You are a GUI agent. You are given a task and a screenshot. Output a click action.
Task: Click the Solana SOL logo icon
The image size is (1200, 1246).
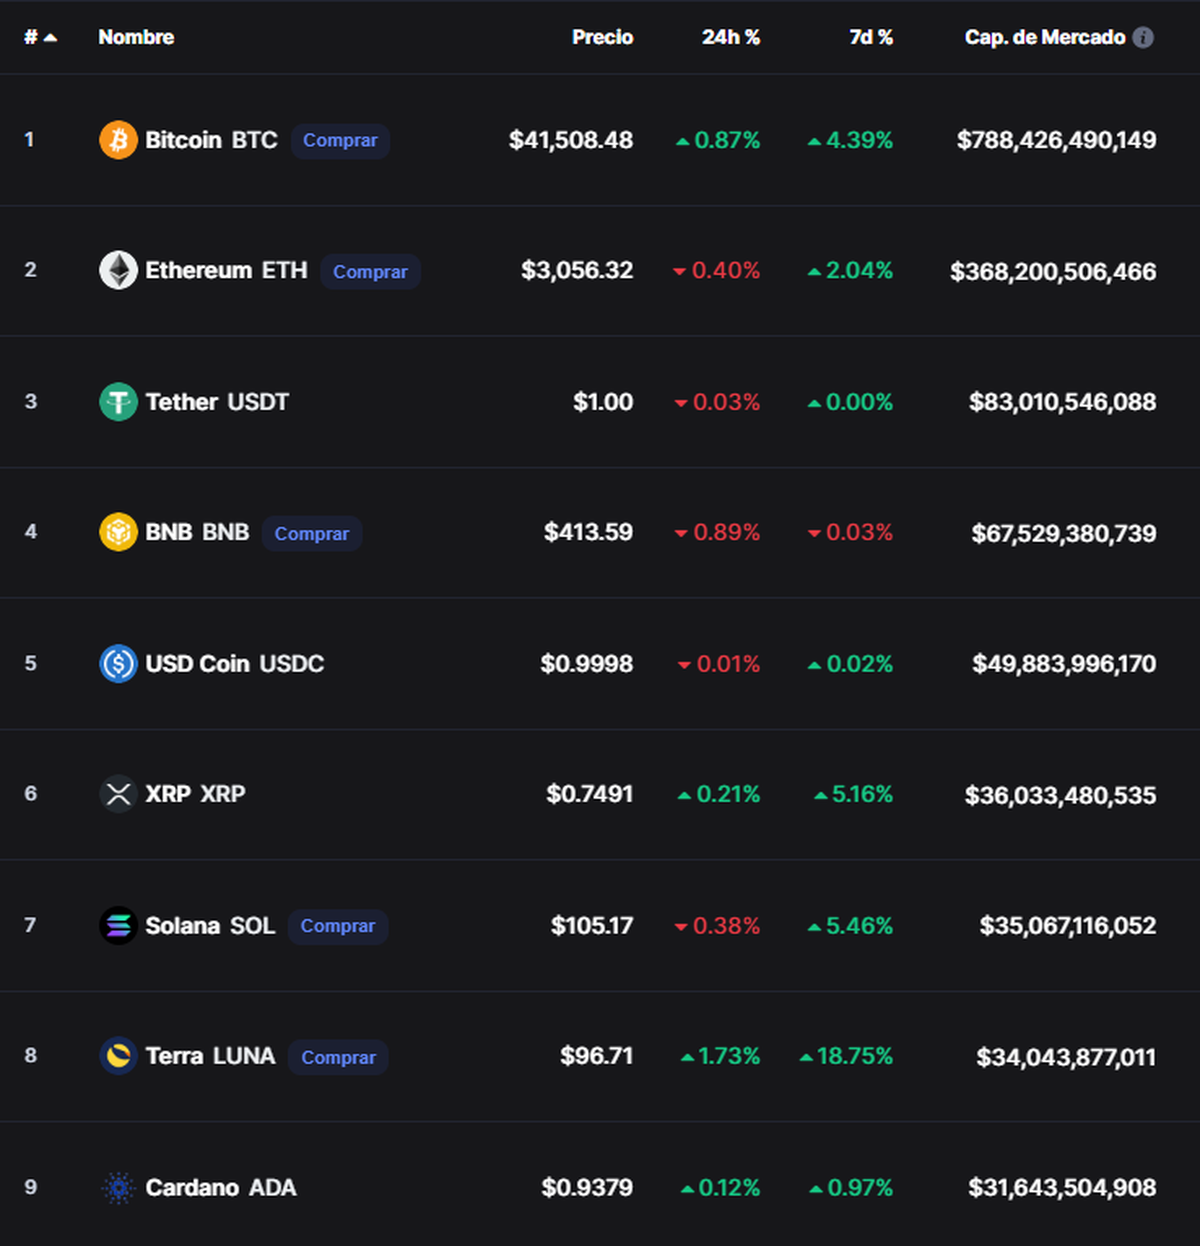click(118, 925)
